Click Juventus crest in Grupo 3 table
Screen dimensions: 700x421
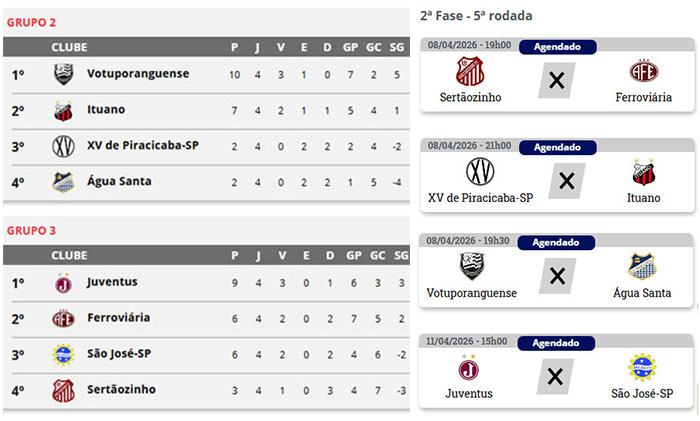coord(64,283)
